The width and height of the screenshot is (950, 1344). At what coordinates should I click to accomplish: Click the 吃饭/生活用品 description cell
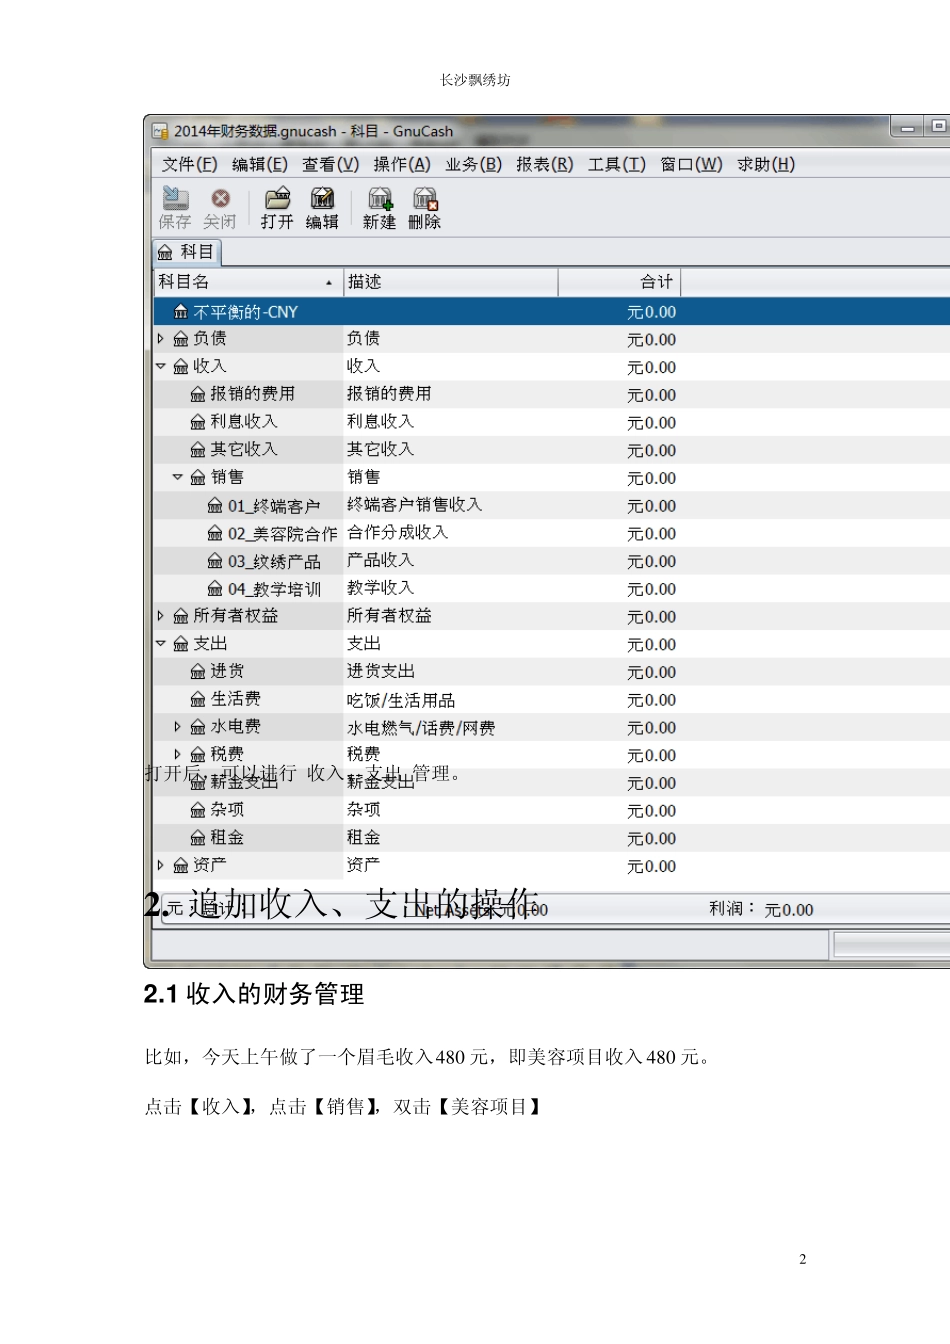coord(401,700)
